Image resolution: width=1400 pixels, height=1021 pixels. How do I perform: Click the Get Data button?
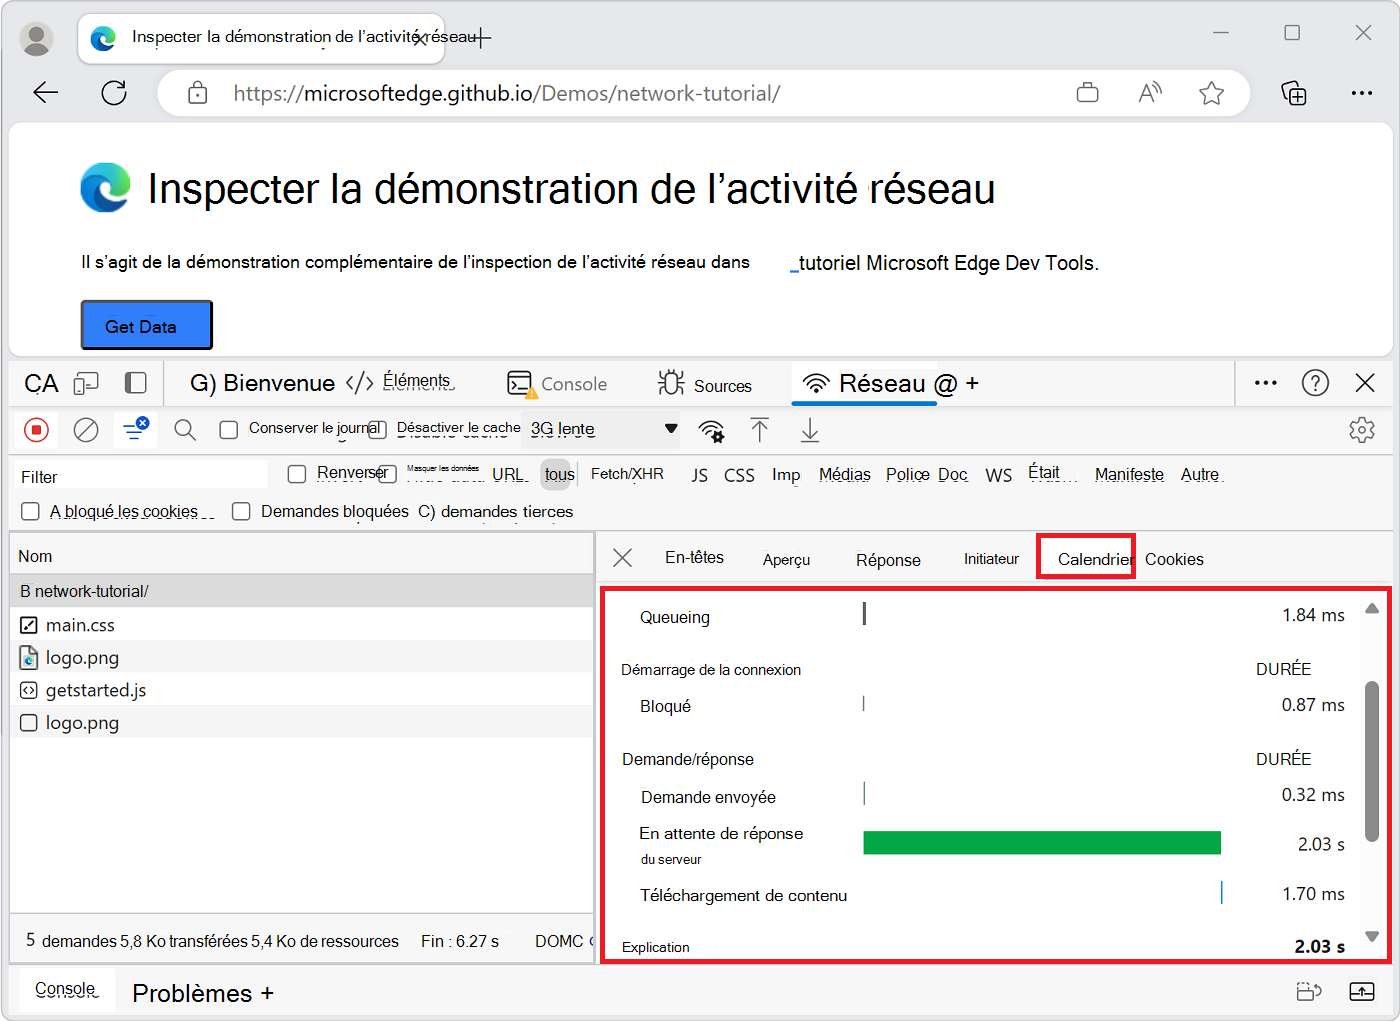[x=147, y=326]
